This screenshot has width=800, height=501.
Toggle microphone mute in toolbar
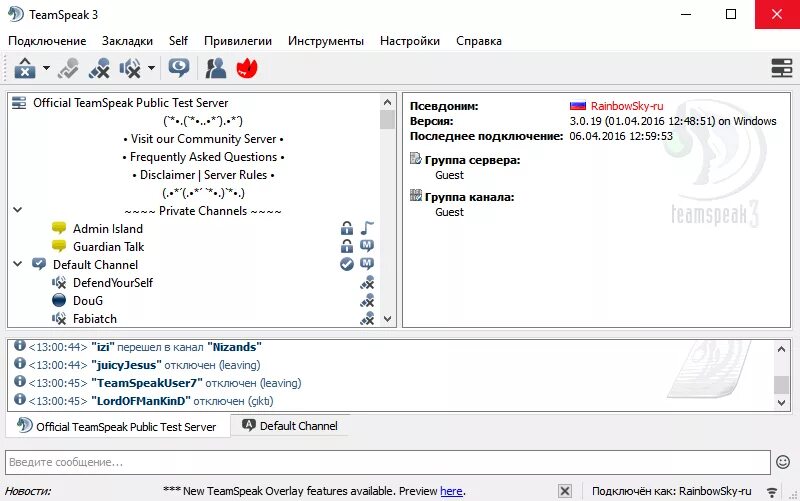tap(99, 68)
